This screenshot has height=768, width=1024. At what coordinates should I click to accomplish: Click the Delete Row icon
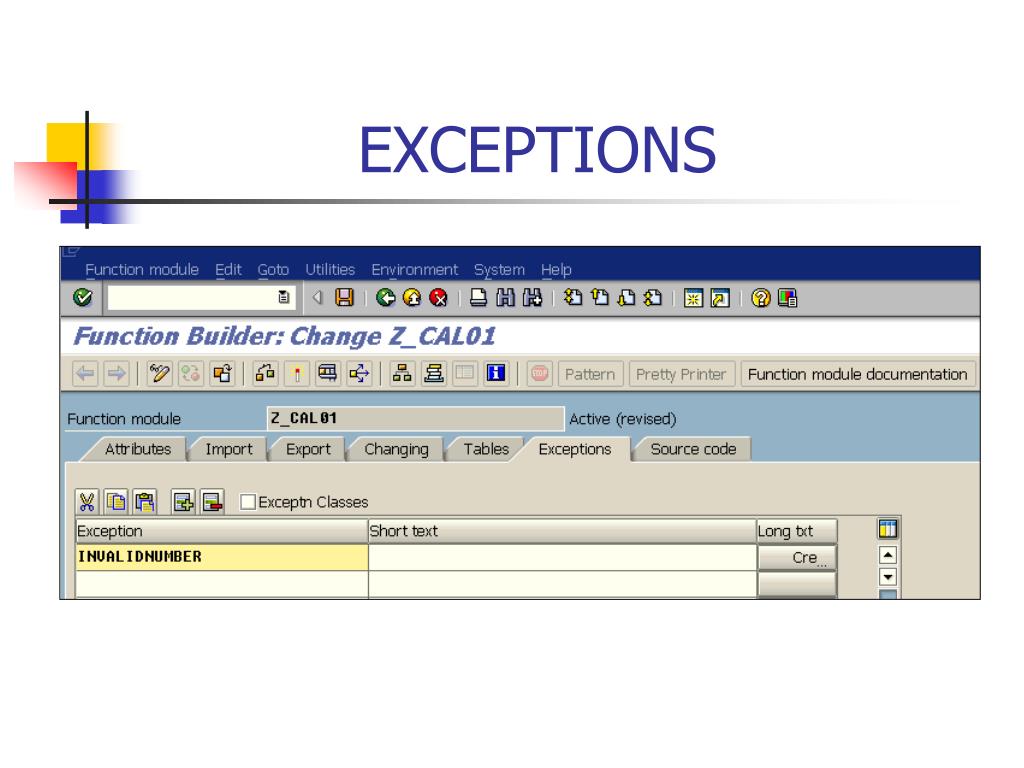click(213, 502)
